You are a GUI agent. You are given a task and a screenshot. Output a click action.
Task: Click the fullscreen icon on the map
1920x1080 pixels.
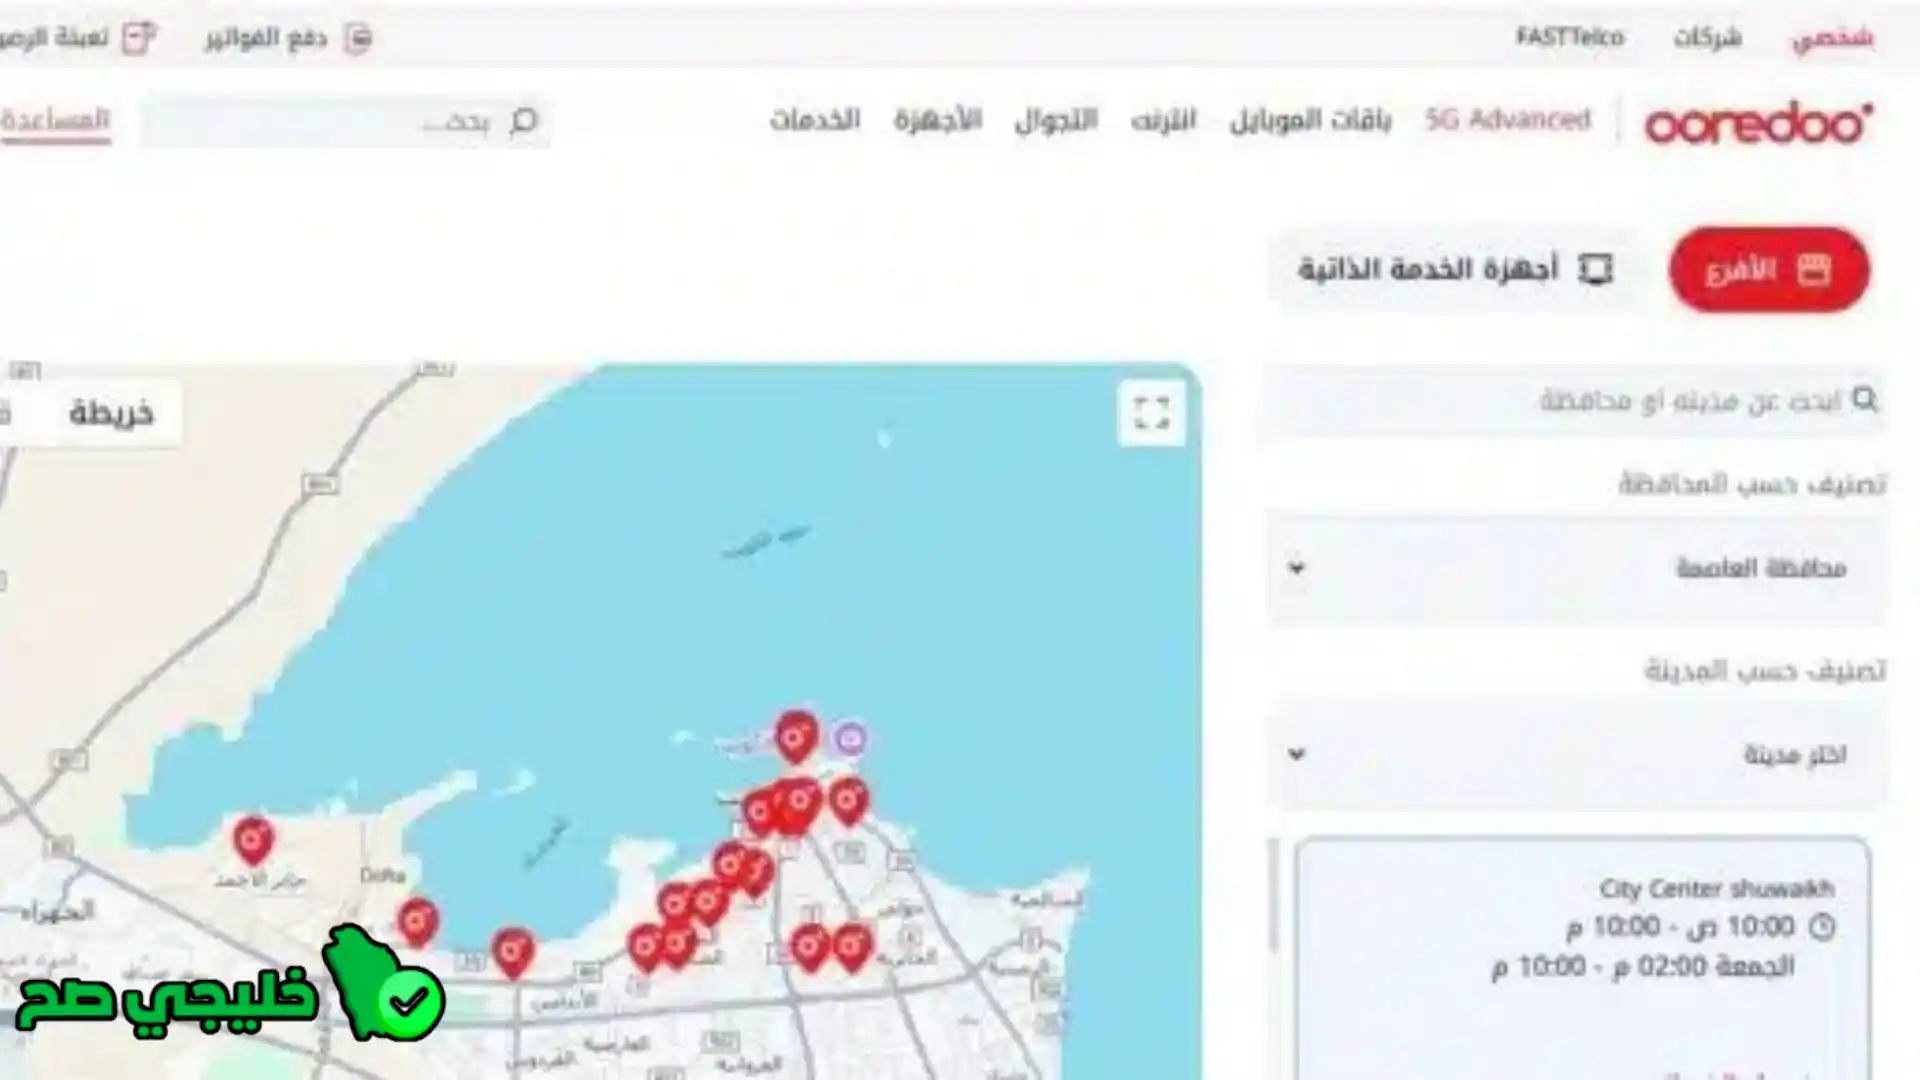1152,413
